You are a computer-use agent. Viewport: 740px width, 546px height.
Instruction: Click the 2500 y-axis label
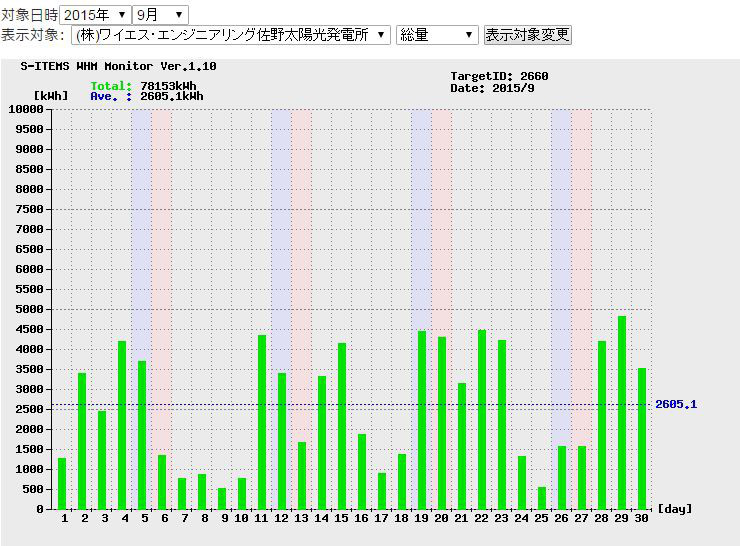[29, 409]
